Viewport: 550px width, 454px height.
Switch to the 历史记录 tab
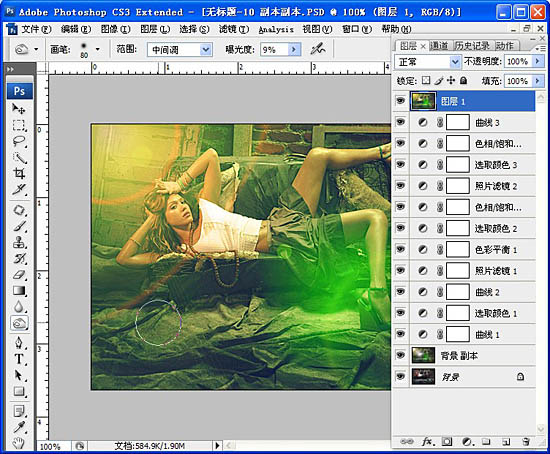[x=472, y=45]
